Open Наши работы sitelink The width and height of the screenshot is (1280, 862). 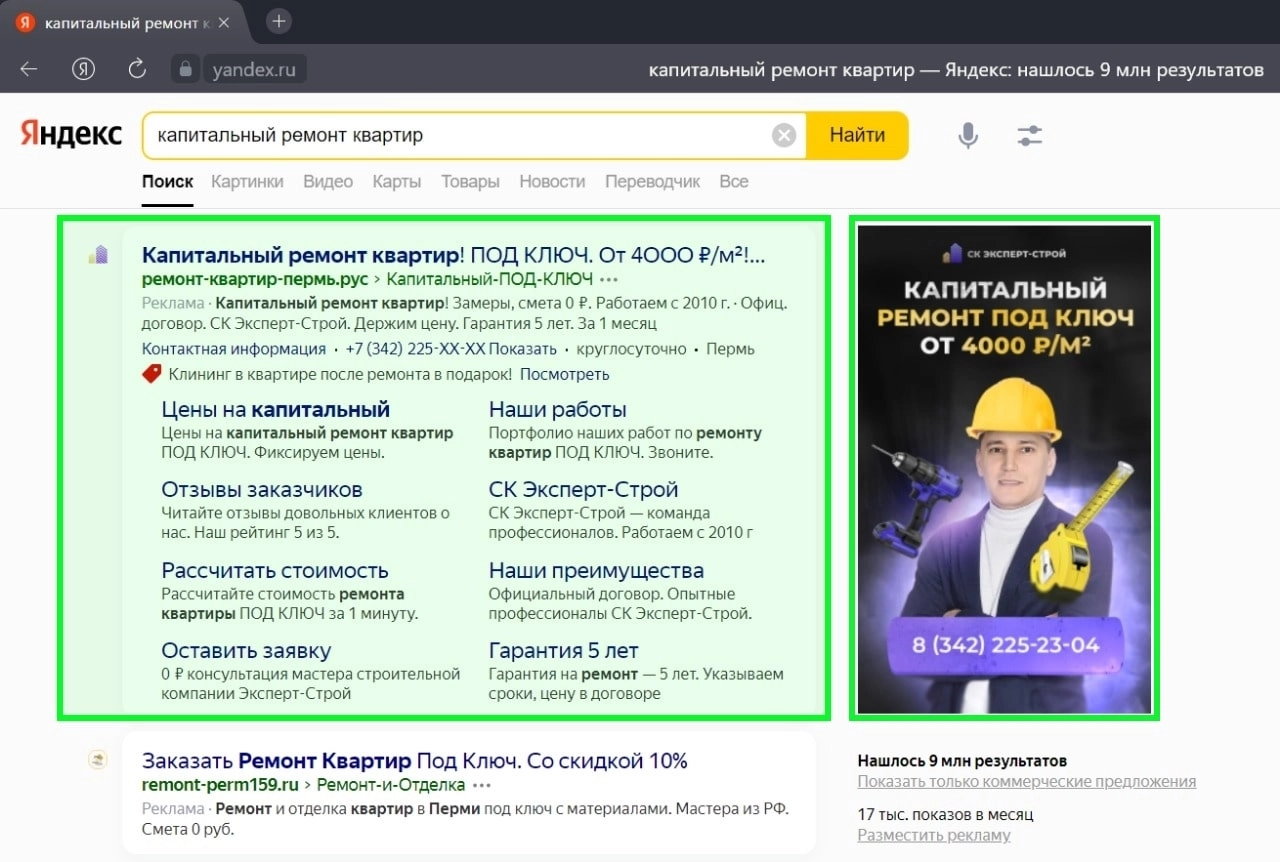[x=558, y=409]
